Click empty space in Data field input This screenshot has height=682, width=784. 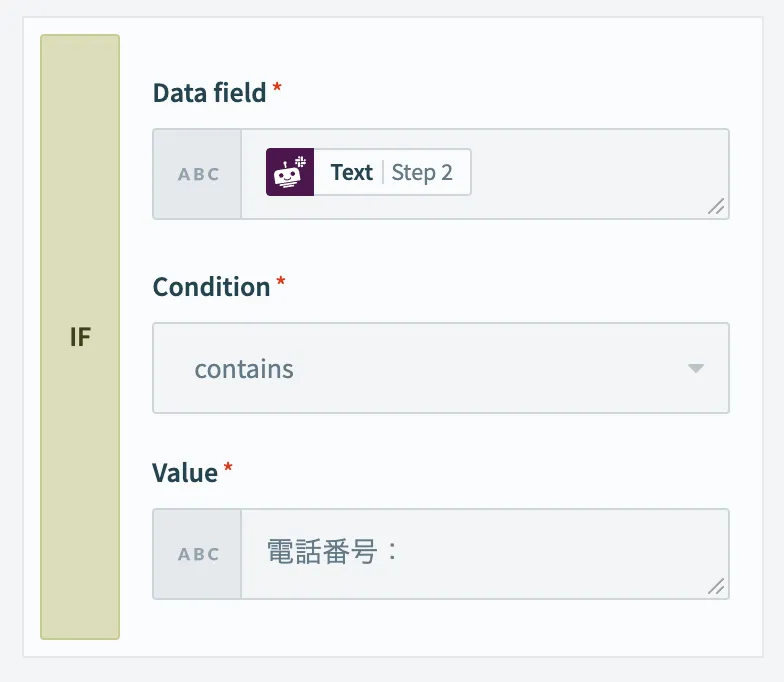(x=600, y=172)
